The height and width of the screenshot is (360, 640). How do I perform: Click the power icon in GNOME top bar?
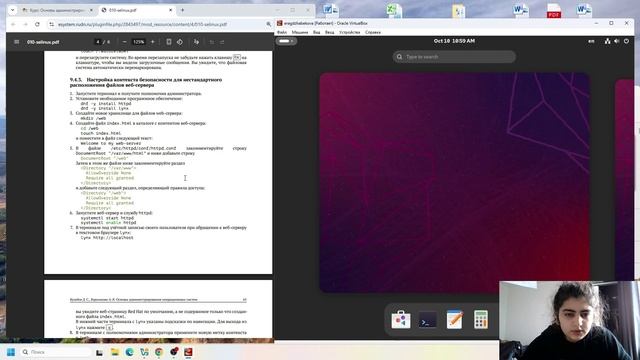pos(626,41)
